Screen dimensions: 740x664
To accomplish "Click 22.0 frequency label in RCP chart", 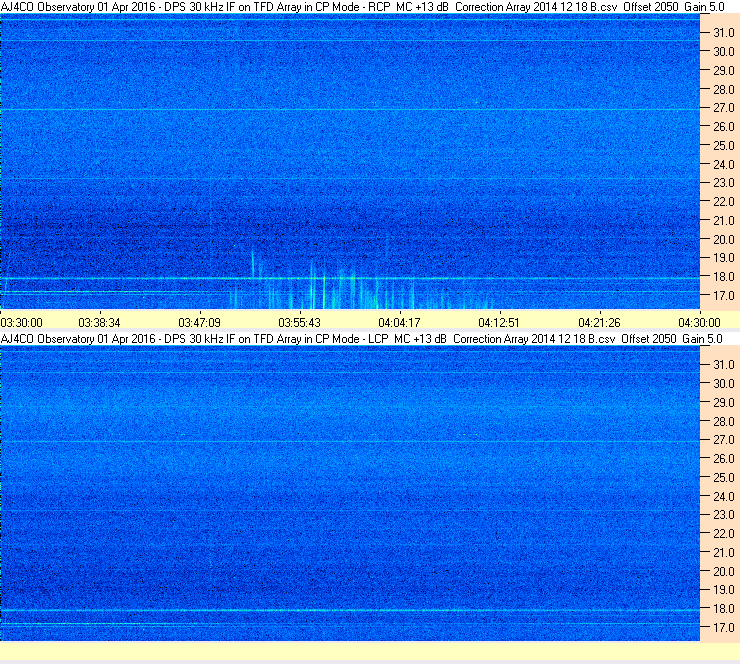I will 724,202.
